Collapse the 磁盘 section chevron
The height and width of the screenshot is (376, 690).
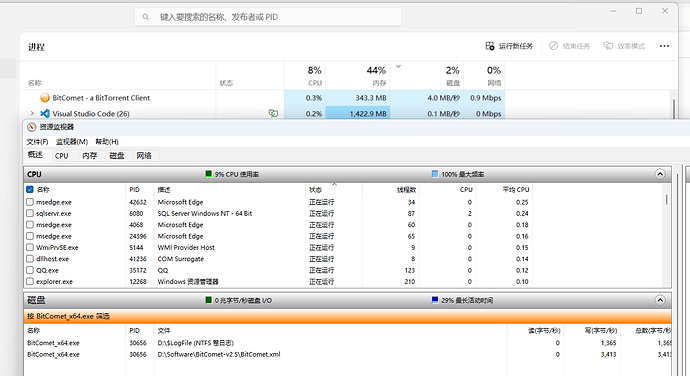click(660, 300)
